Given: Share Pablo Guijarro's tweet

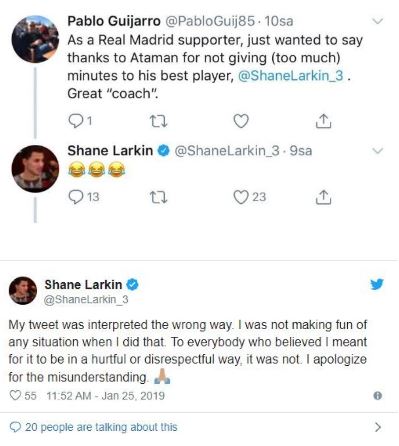Looking at the screenshot, I should 323,121.
